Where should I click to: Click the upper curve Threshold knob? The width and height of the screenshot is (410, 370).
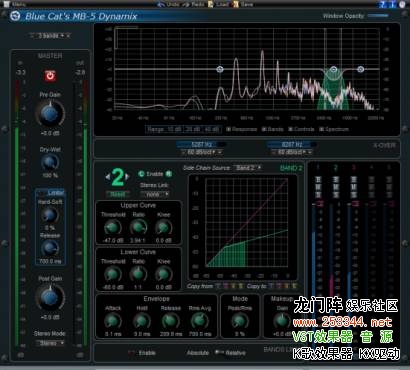pos(113,228)
